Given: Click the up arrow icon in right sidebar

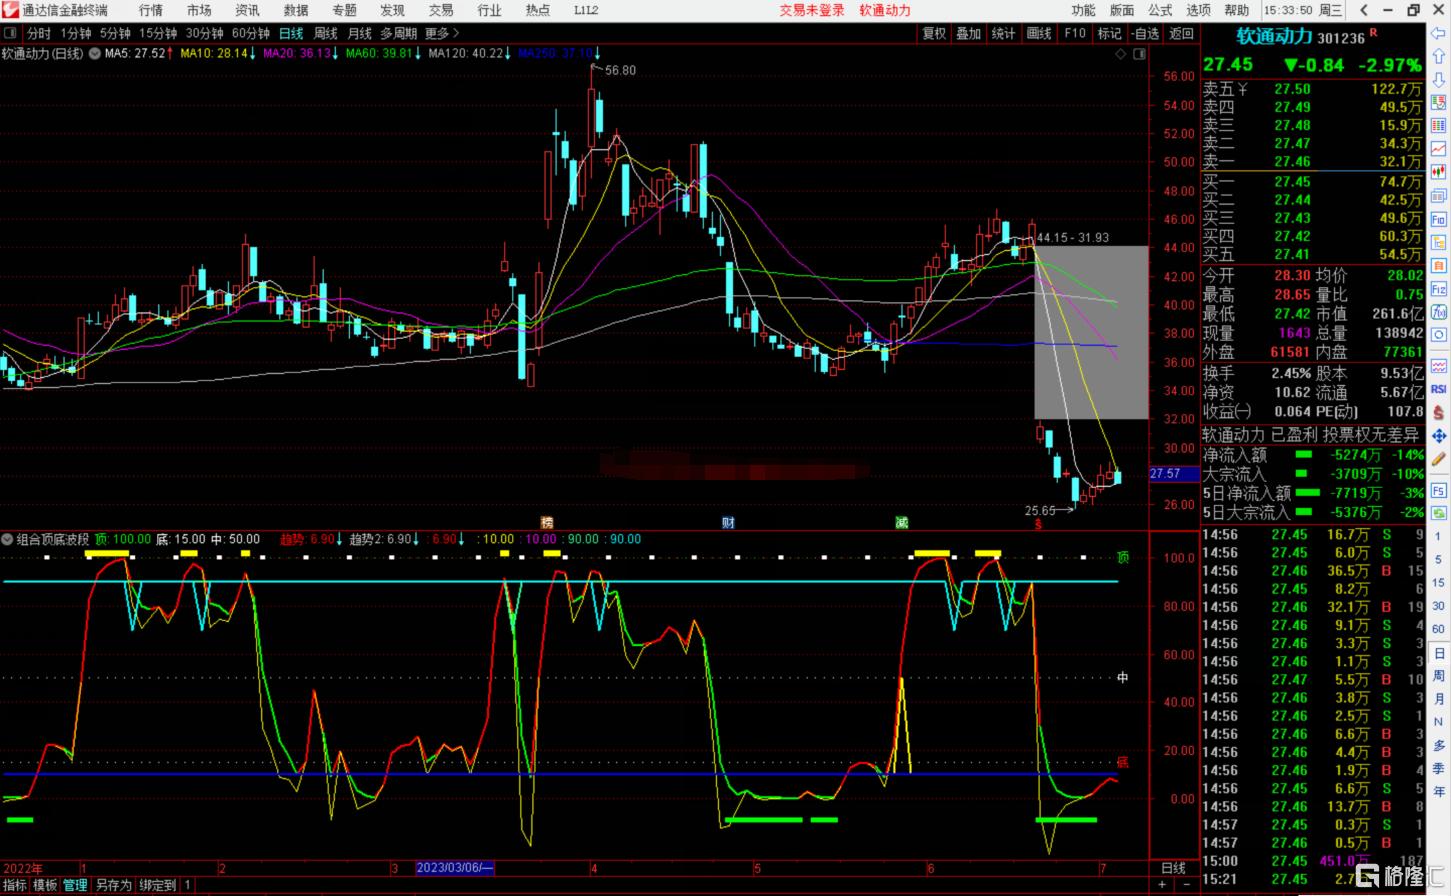Looking at the screenshot, I should (x=1439, y=56).
